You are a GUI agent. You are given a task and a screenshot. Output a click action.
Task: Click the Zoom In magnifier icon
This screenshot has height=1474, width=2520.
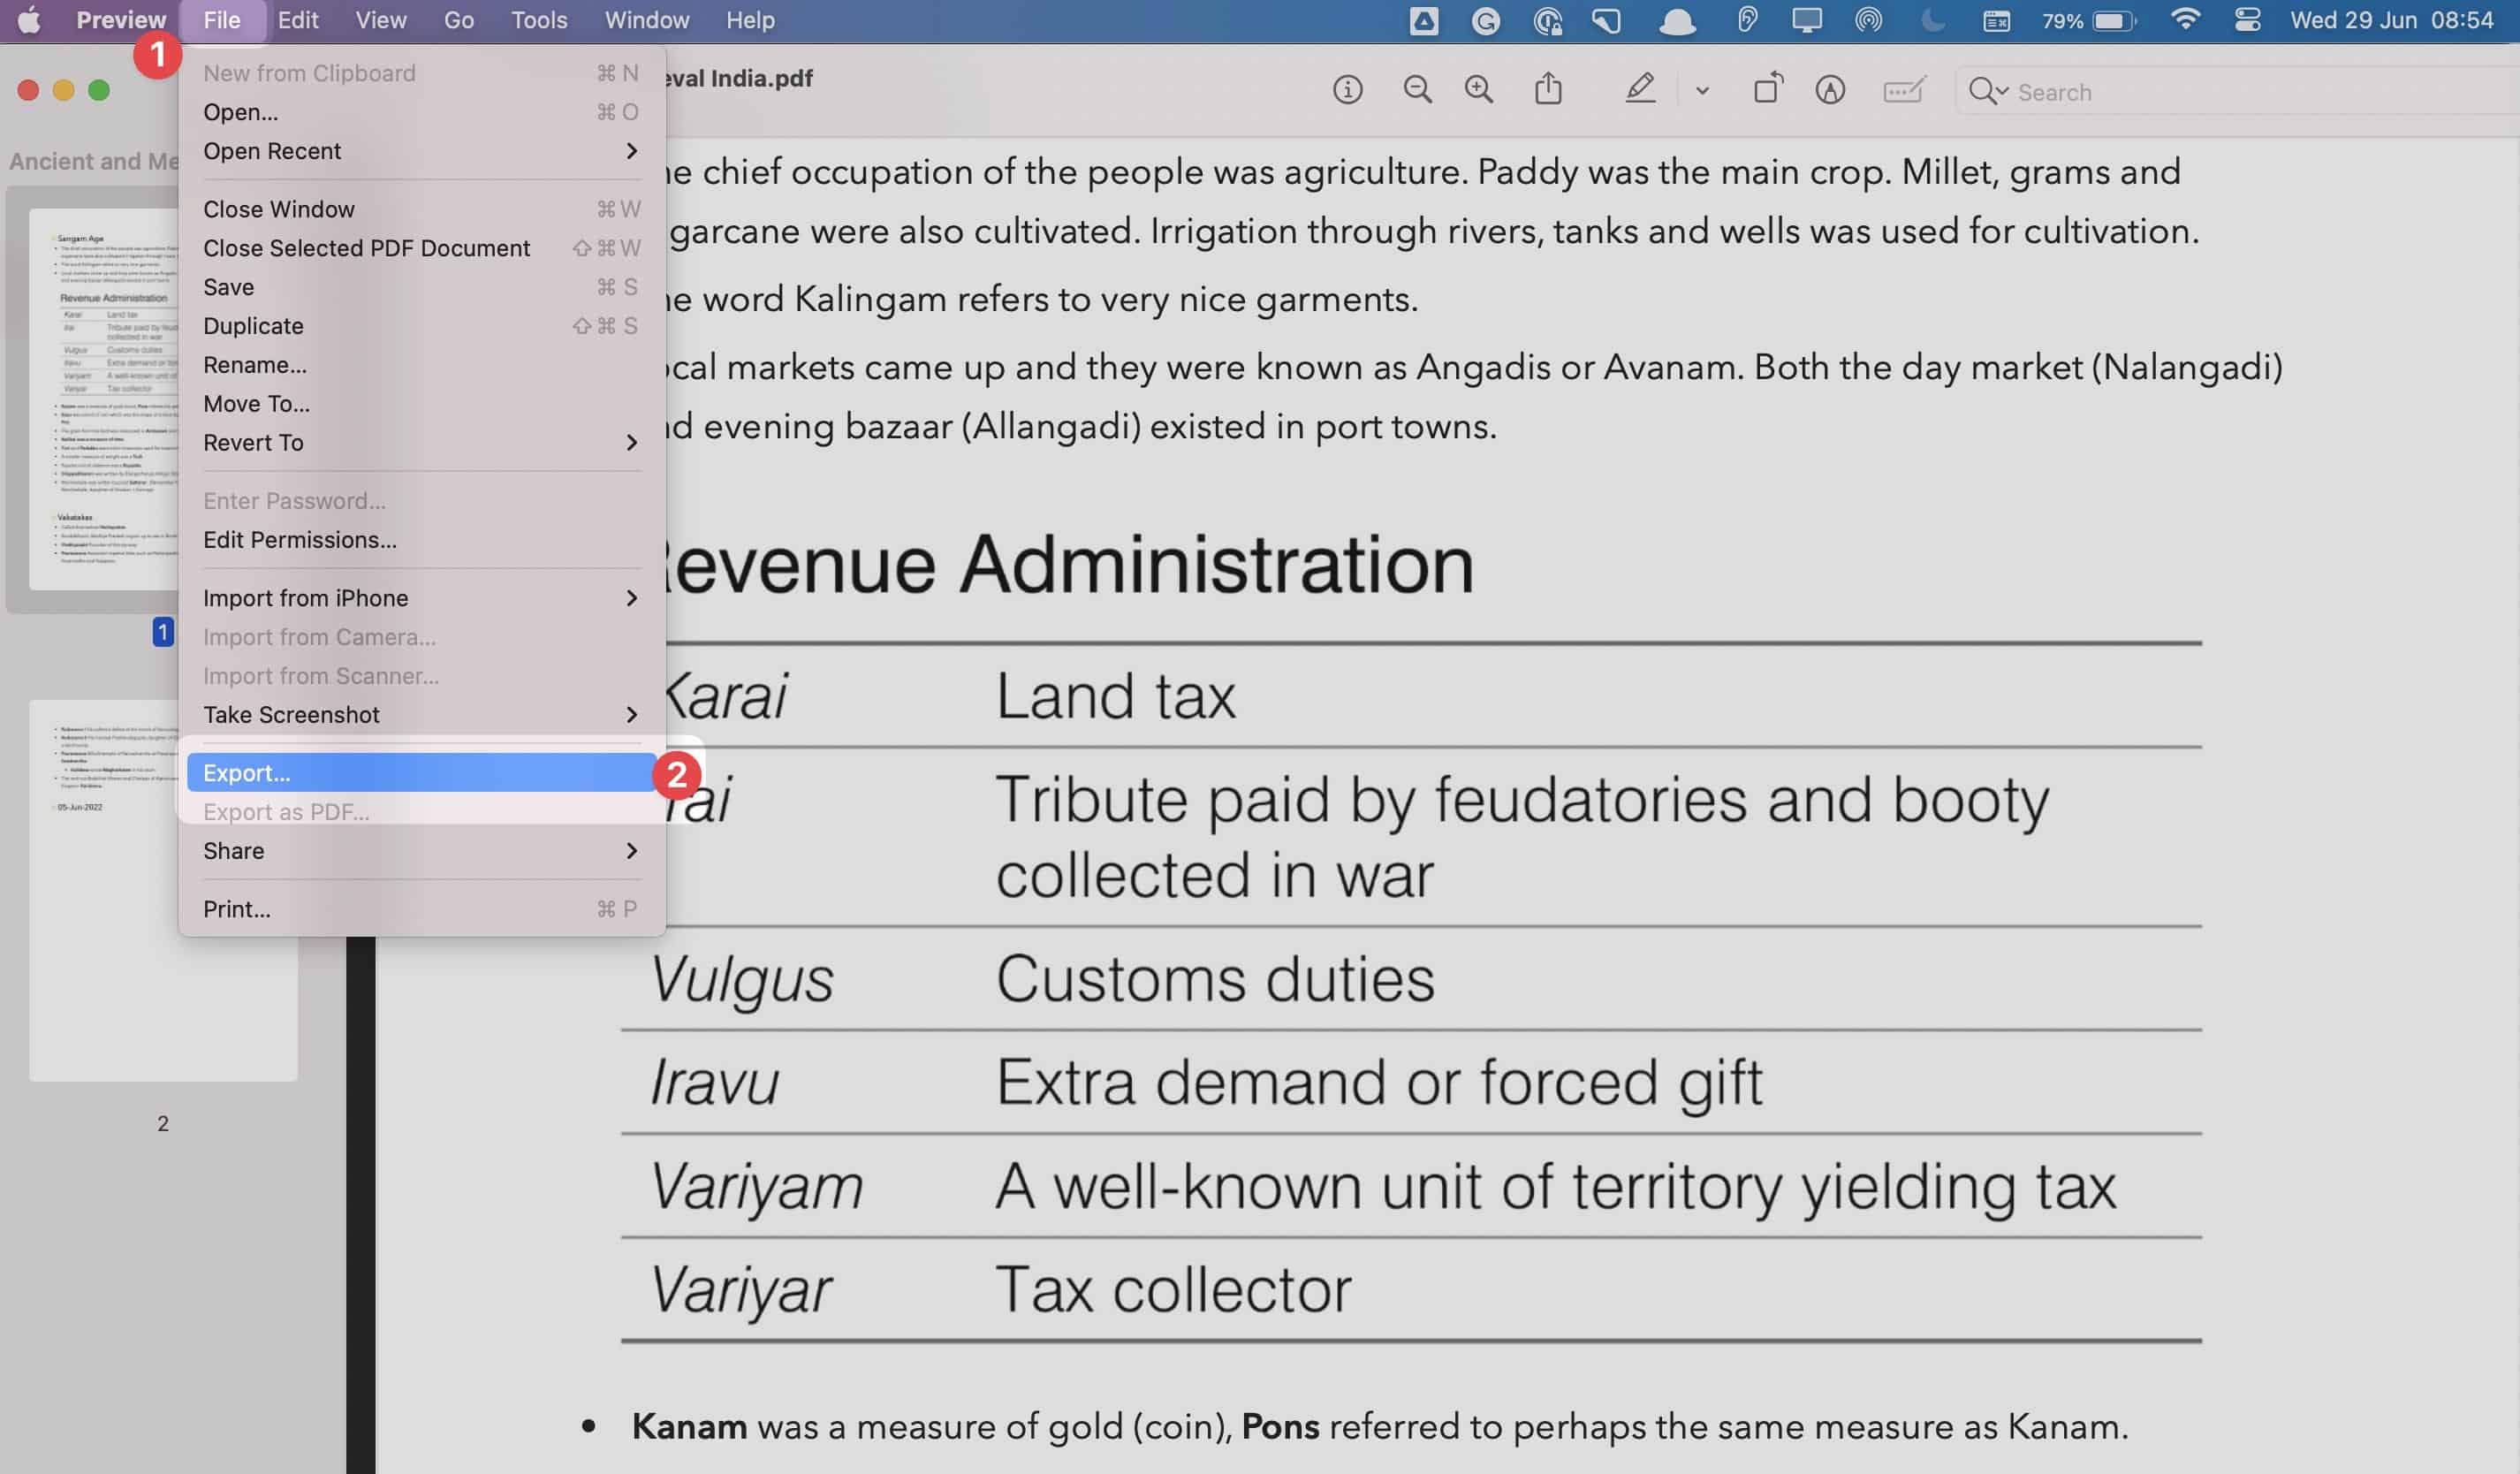[1478, 90]
